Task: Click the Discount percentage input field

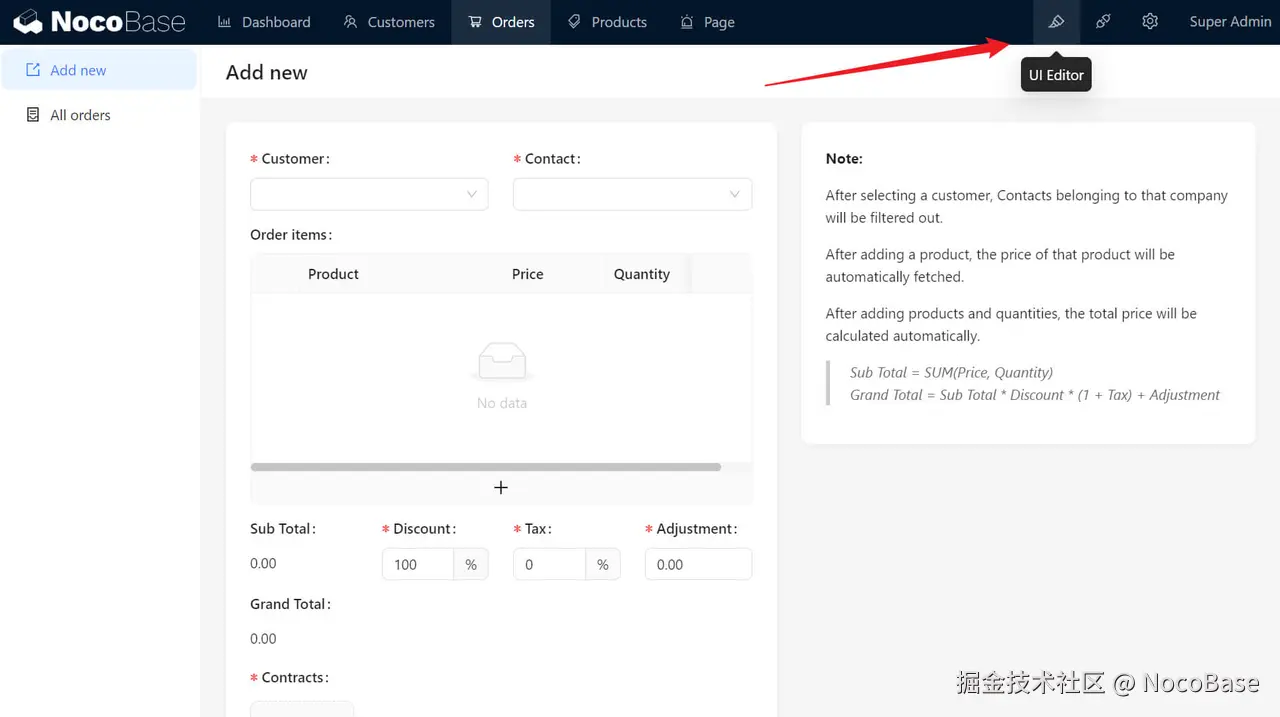Action: (x=417, y=564)
